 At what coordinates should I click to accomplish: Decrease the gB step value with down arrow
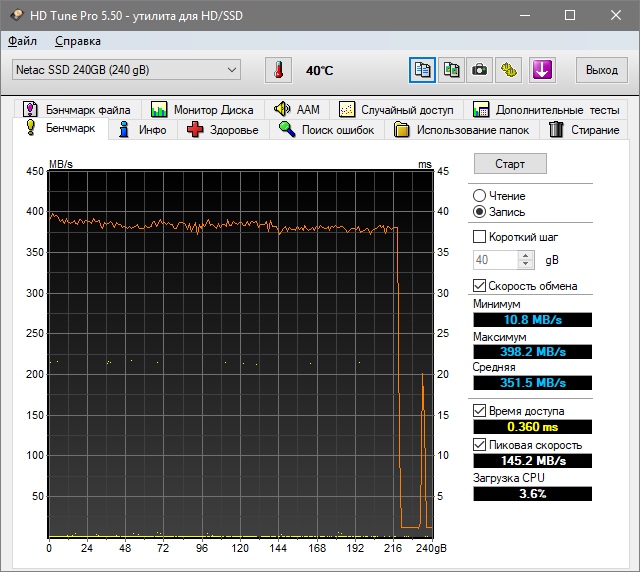coord(525,264)
